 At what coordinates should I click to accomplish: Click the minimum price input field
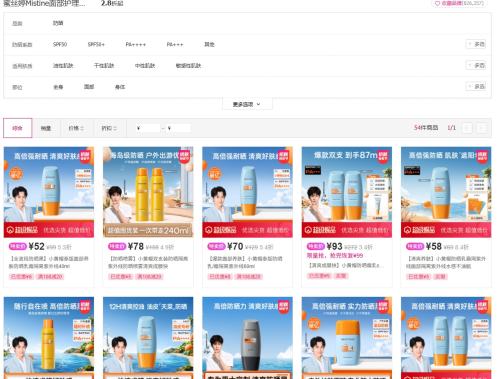[149, 128]
